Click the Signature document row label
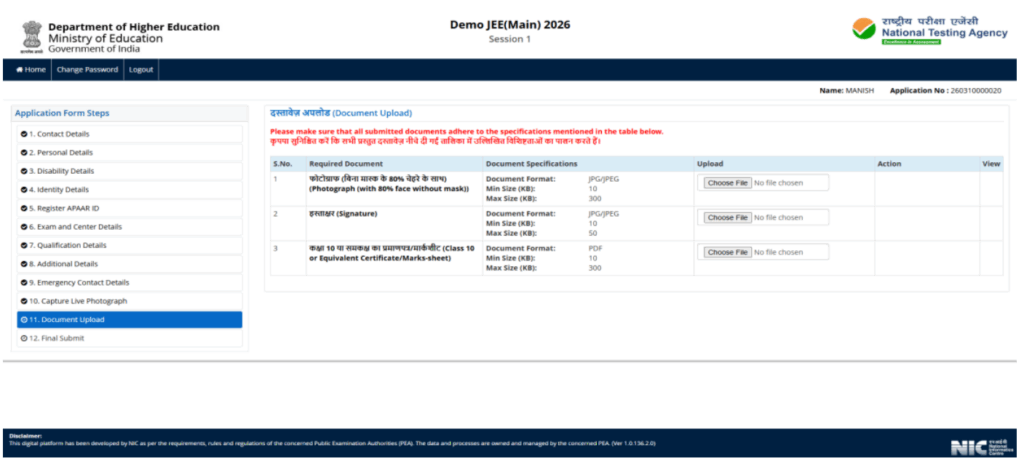1024x464 pixels. point(344,214)
